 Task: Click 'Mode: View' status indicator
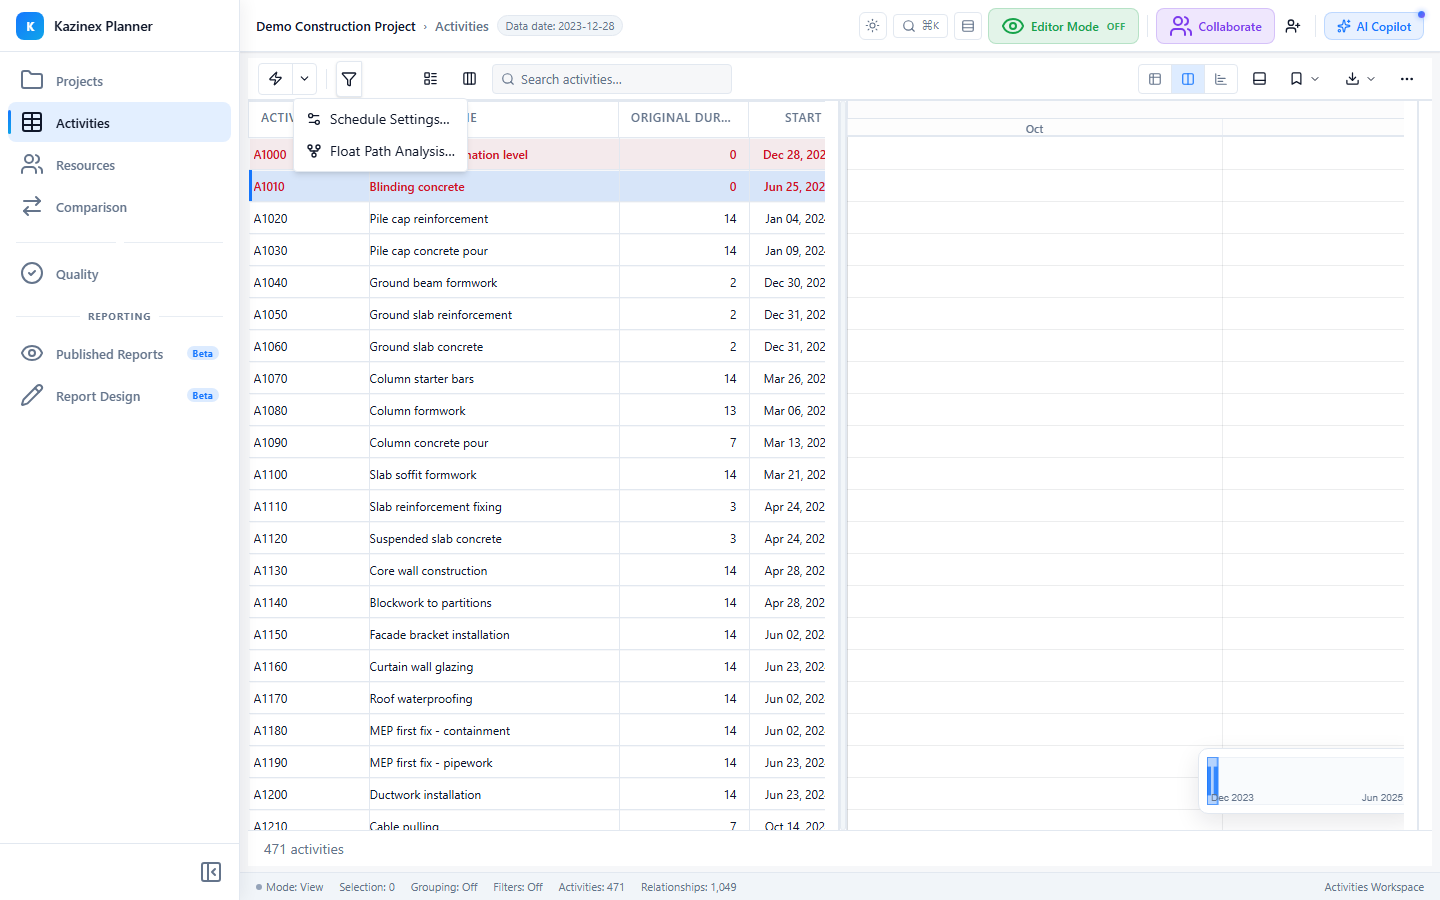(x=290, y=887)
